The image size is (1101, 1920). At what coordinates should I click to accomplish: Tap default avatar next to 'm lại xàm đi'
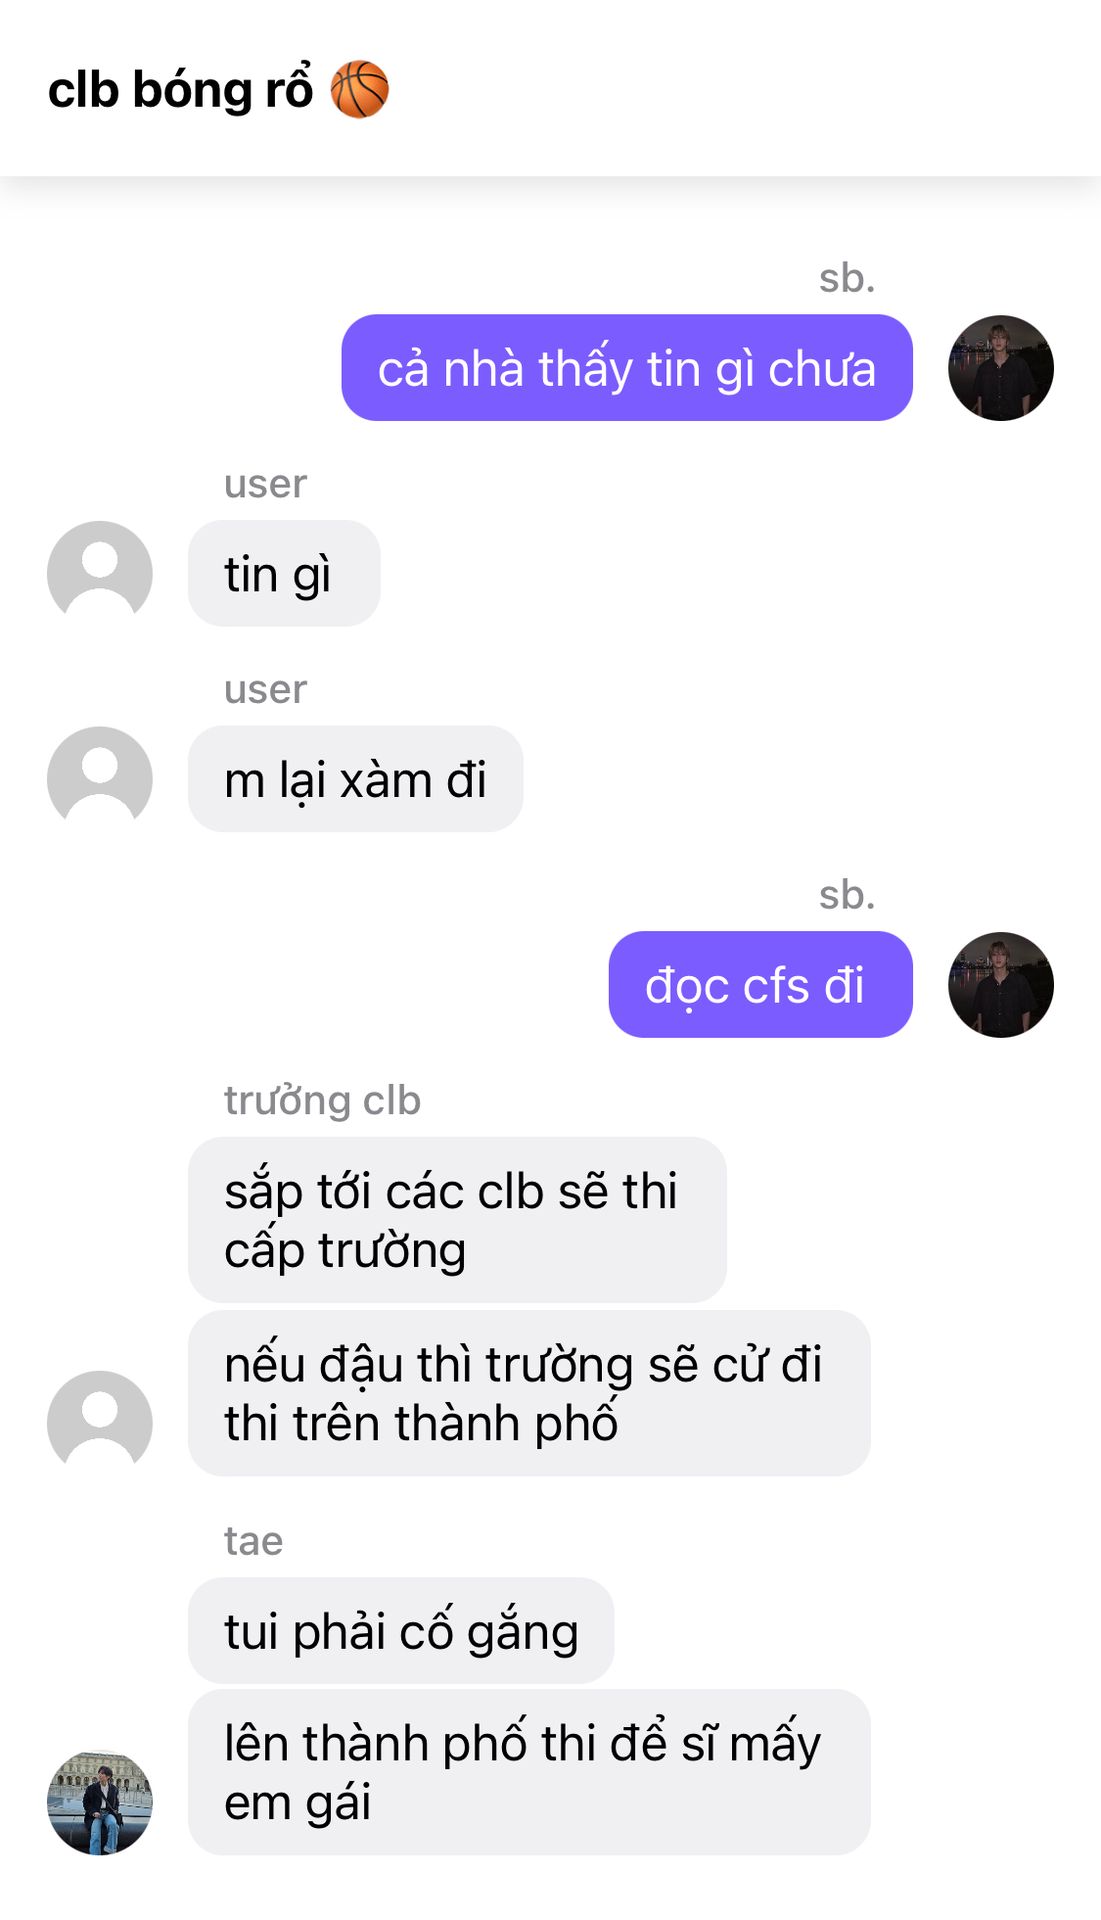[x=100, y=779]
